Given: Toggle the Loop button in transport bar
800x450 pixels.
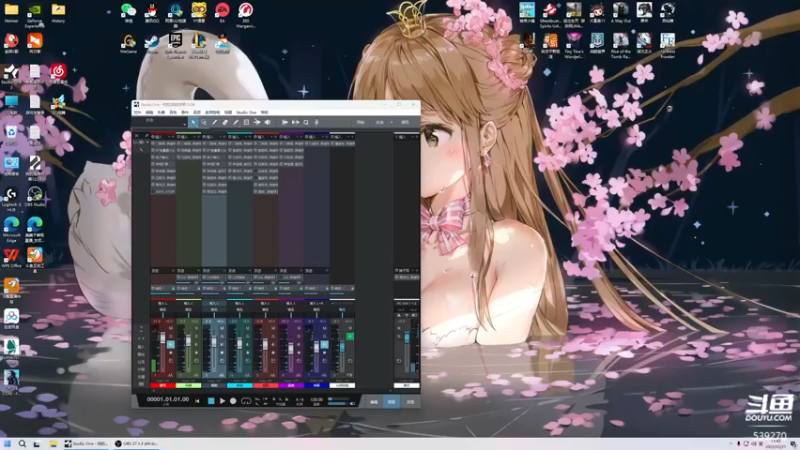Looking at the screenshot, I should [245, 401].
